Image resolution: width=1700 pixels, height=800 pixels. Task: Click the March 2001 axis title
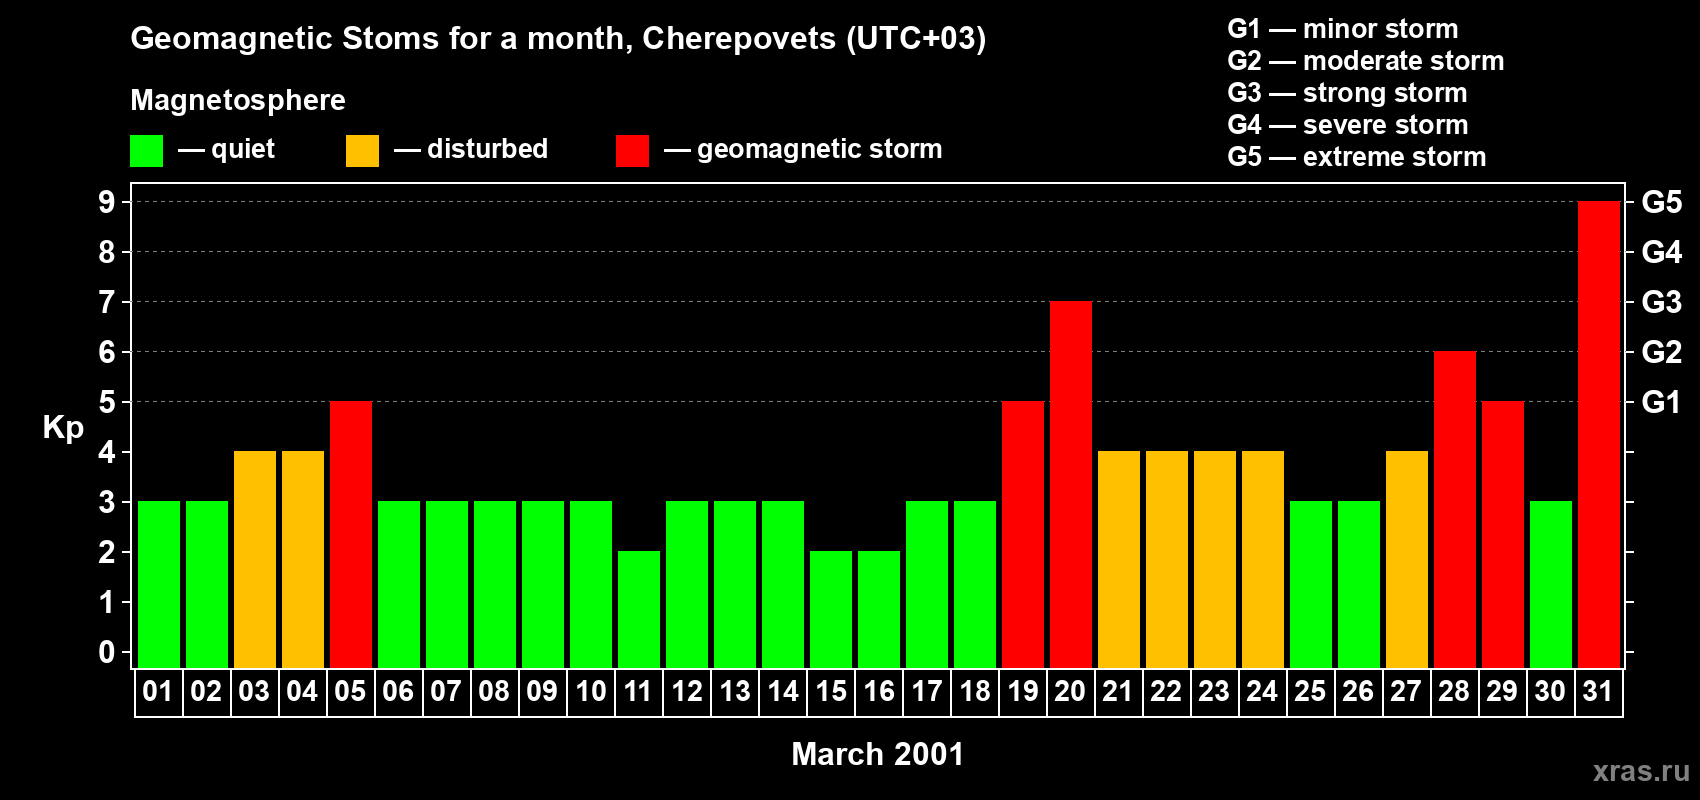[x=878, y=754]
